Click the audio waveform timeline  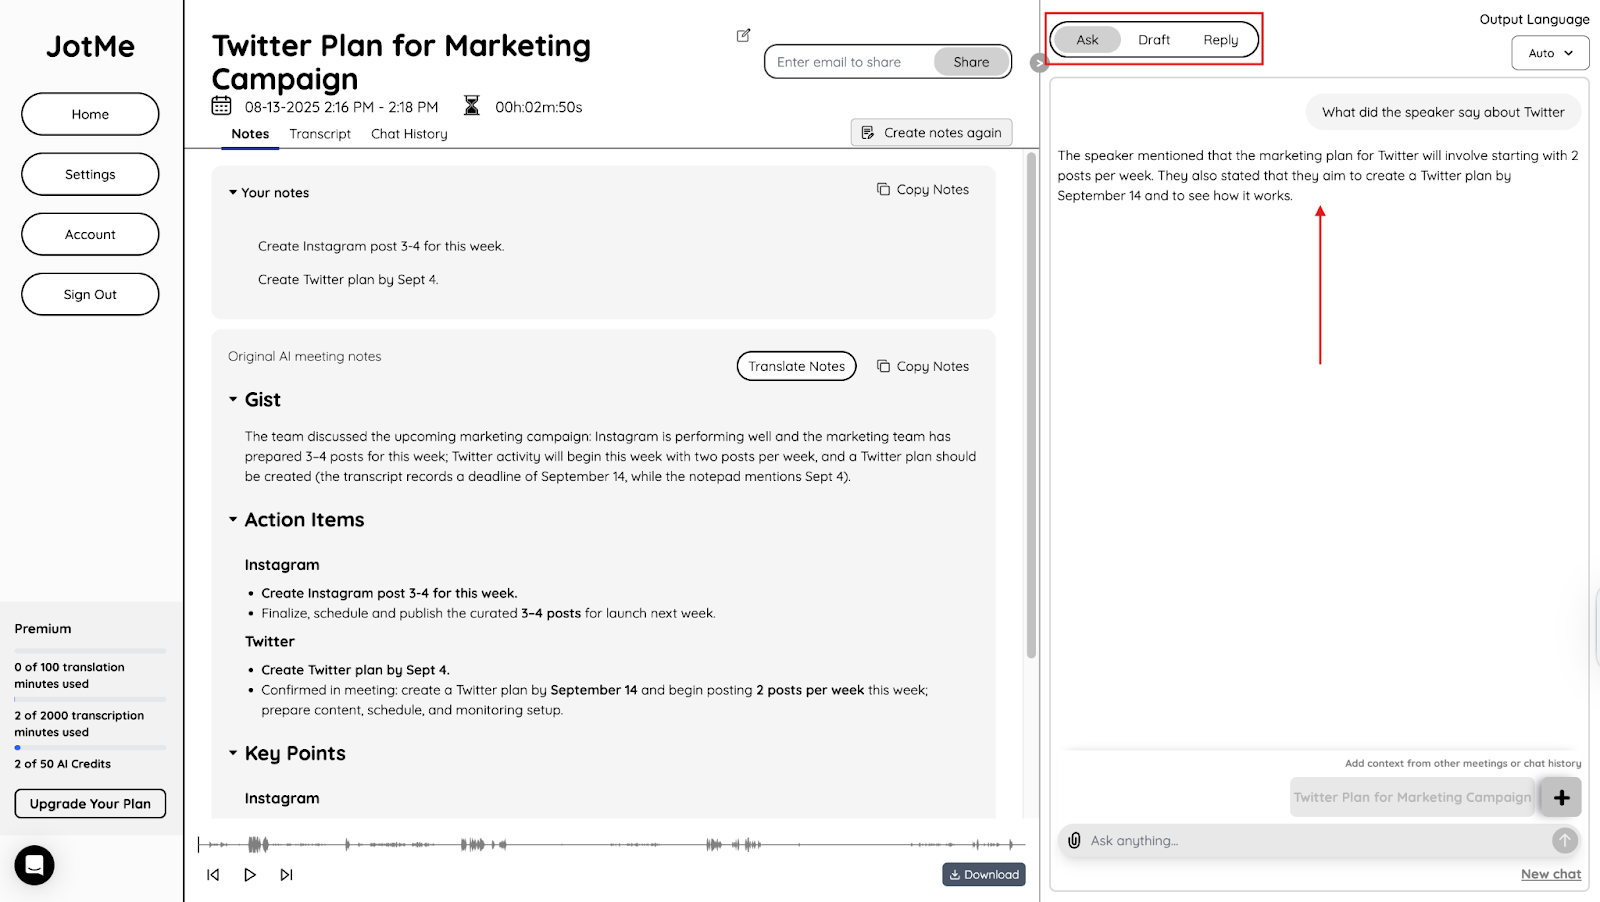click(612, 845)
